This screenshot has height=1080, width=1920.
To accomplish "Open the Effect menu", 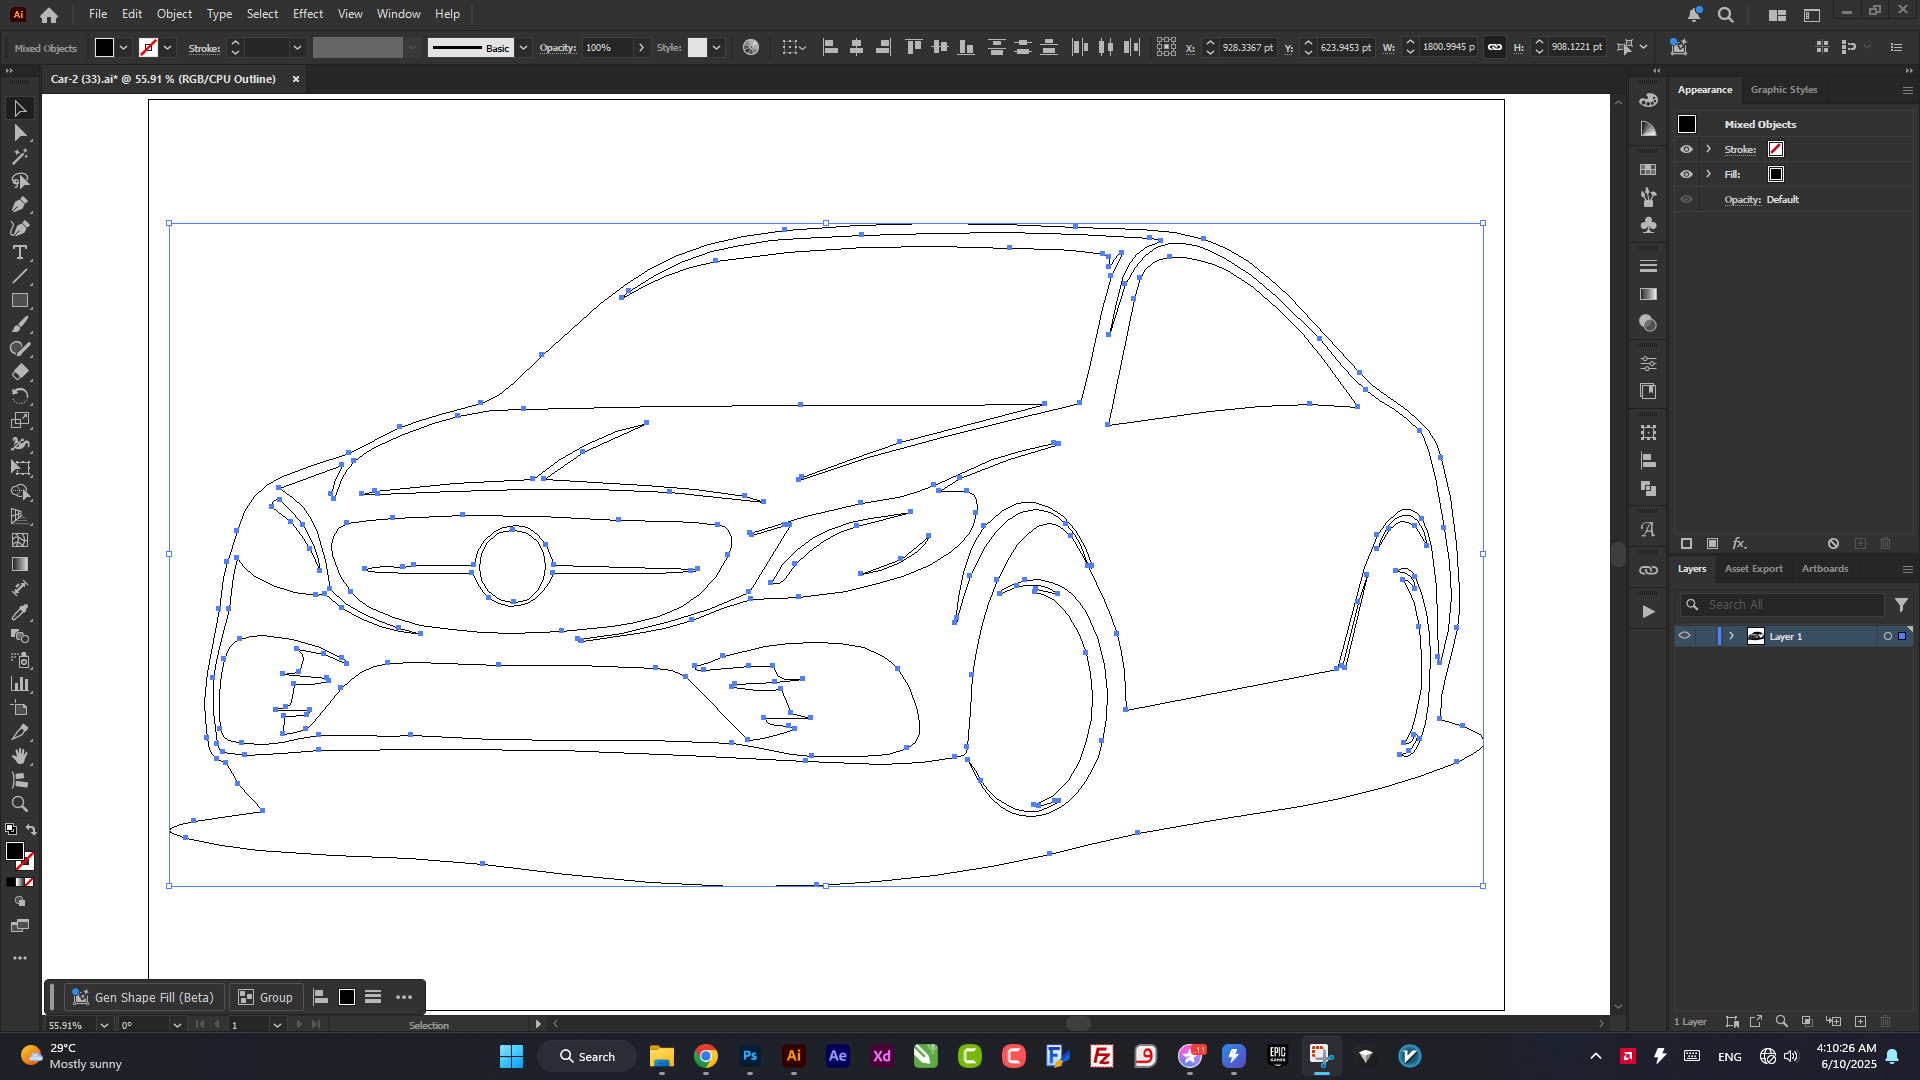I will point(308,14).
